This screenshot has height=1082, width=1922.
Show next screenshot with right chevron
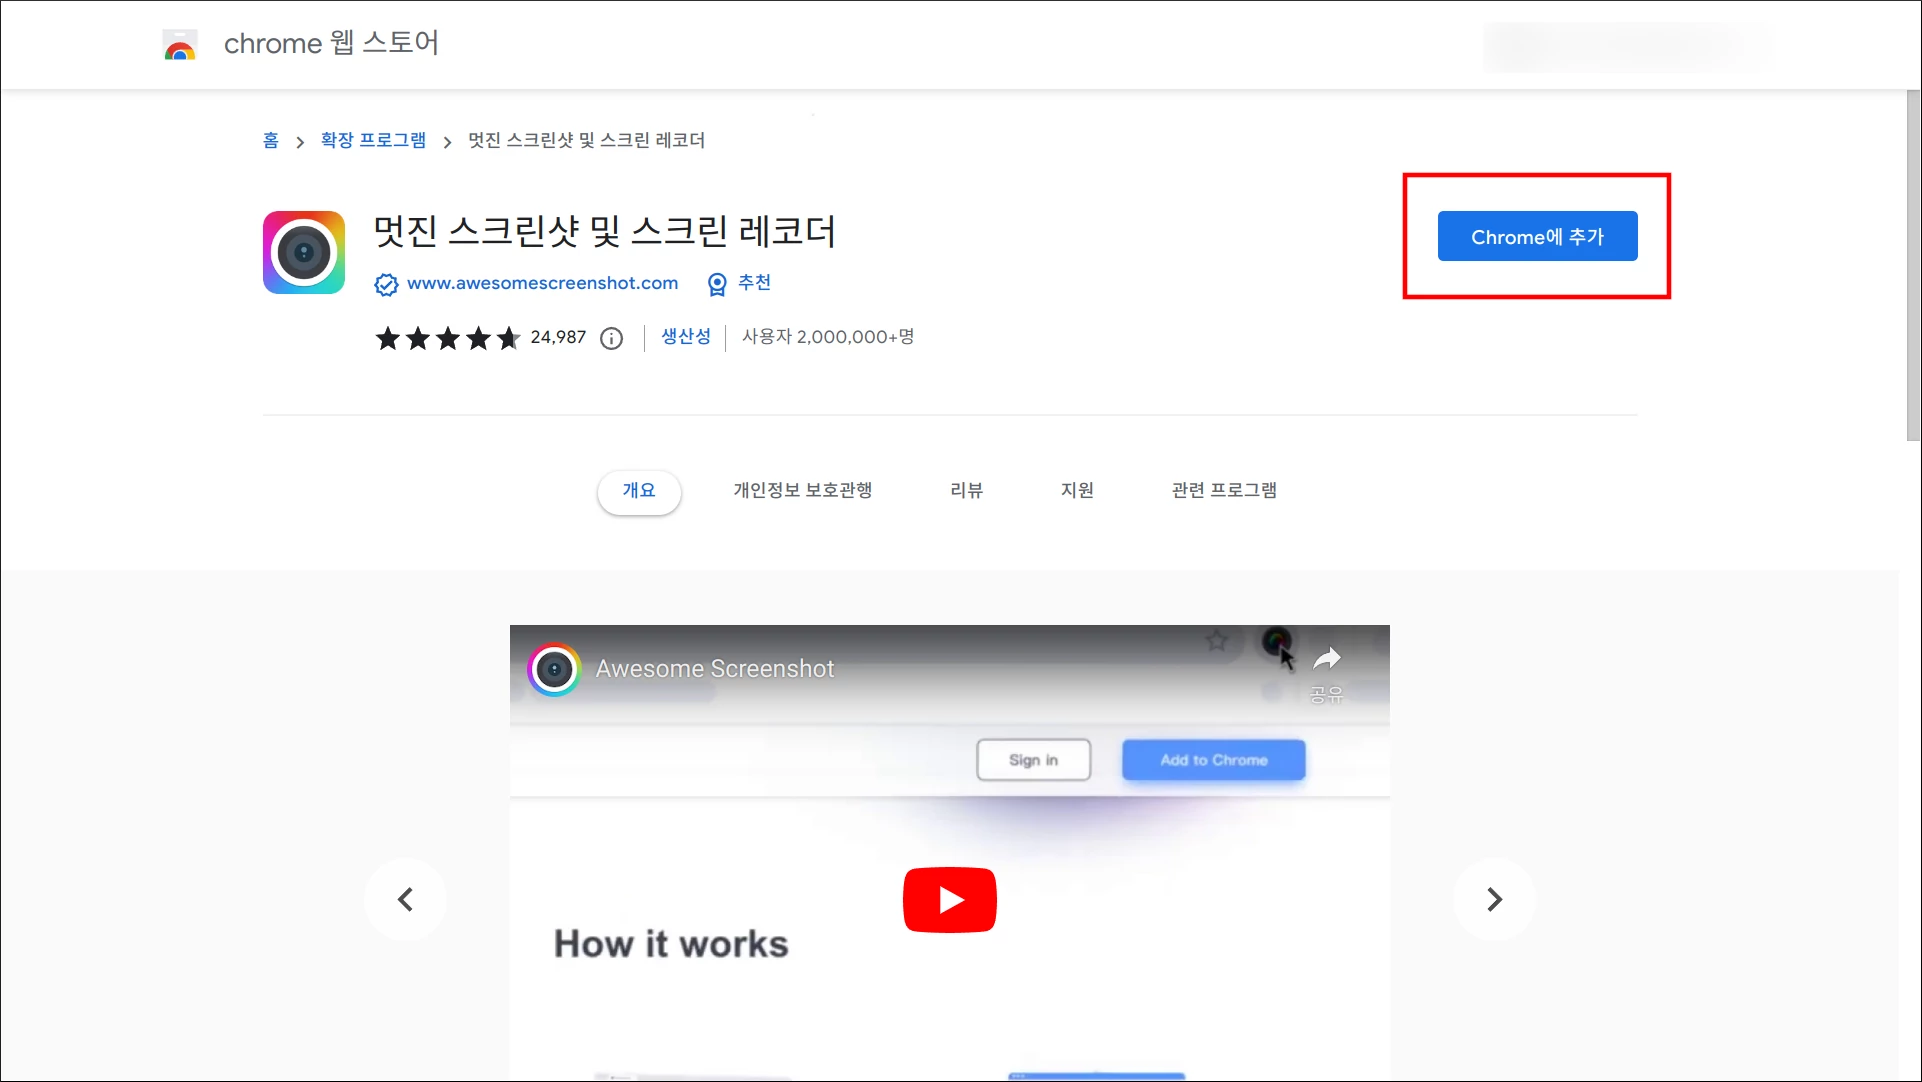coord(1494,899)
